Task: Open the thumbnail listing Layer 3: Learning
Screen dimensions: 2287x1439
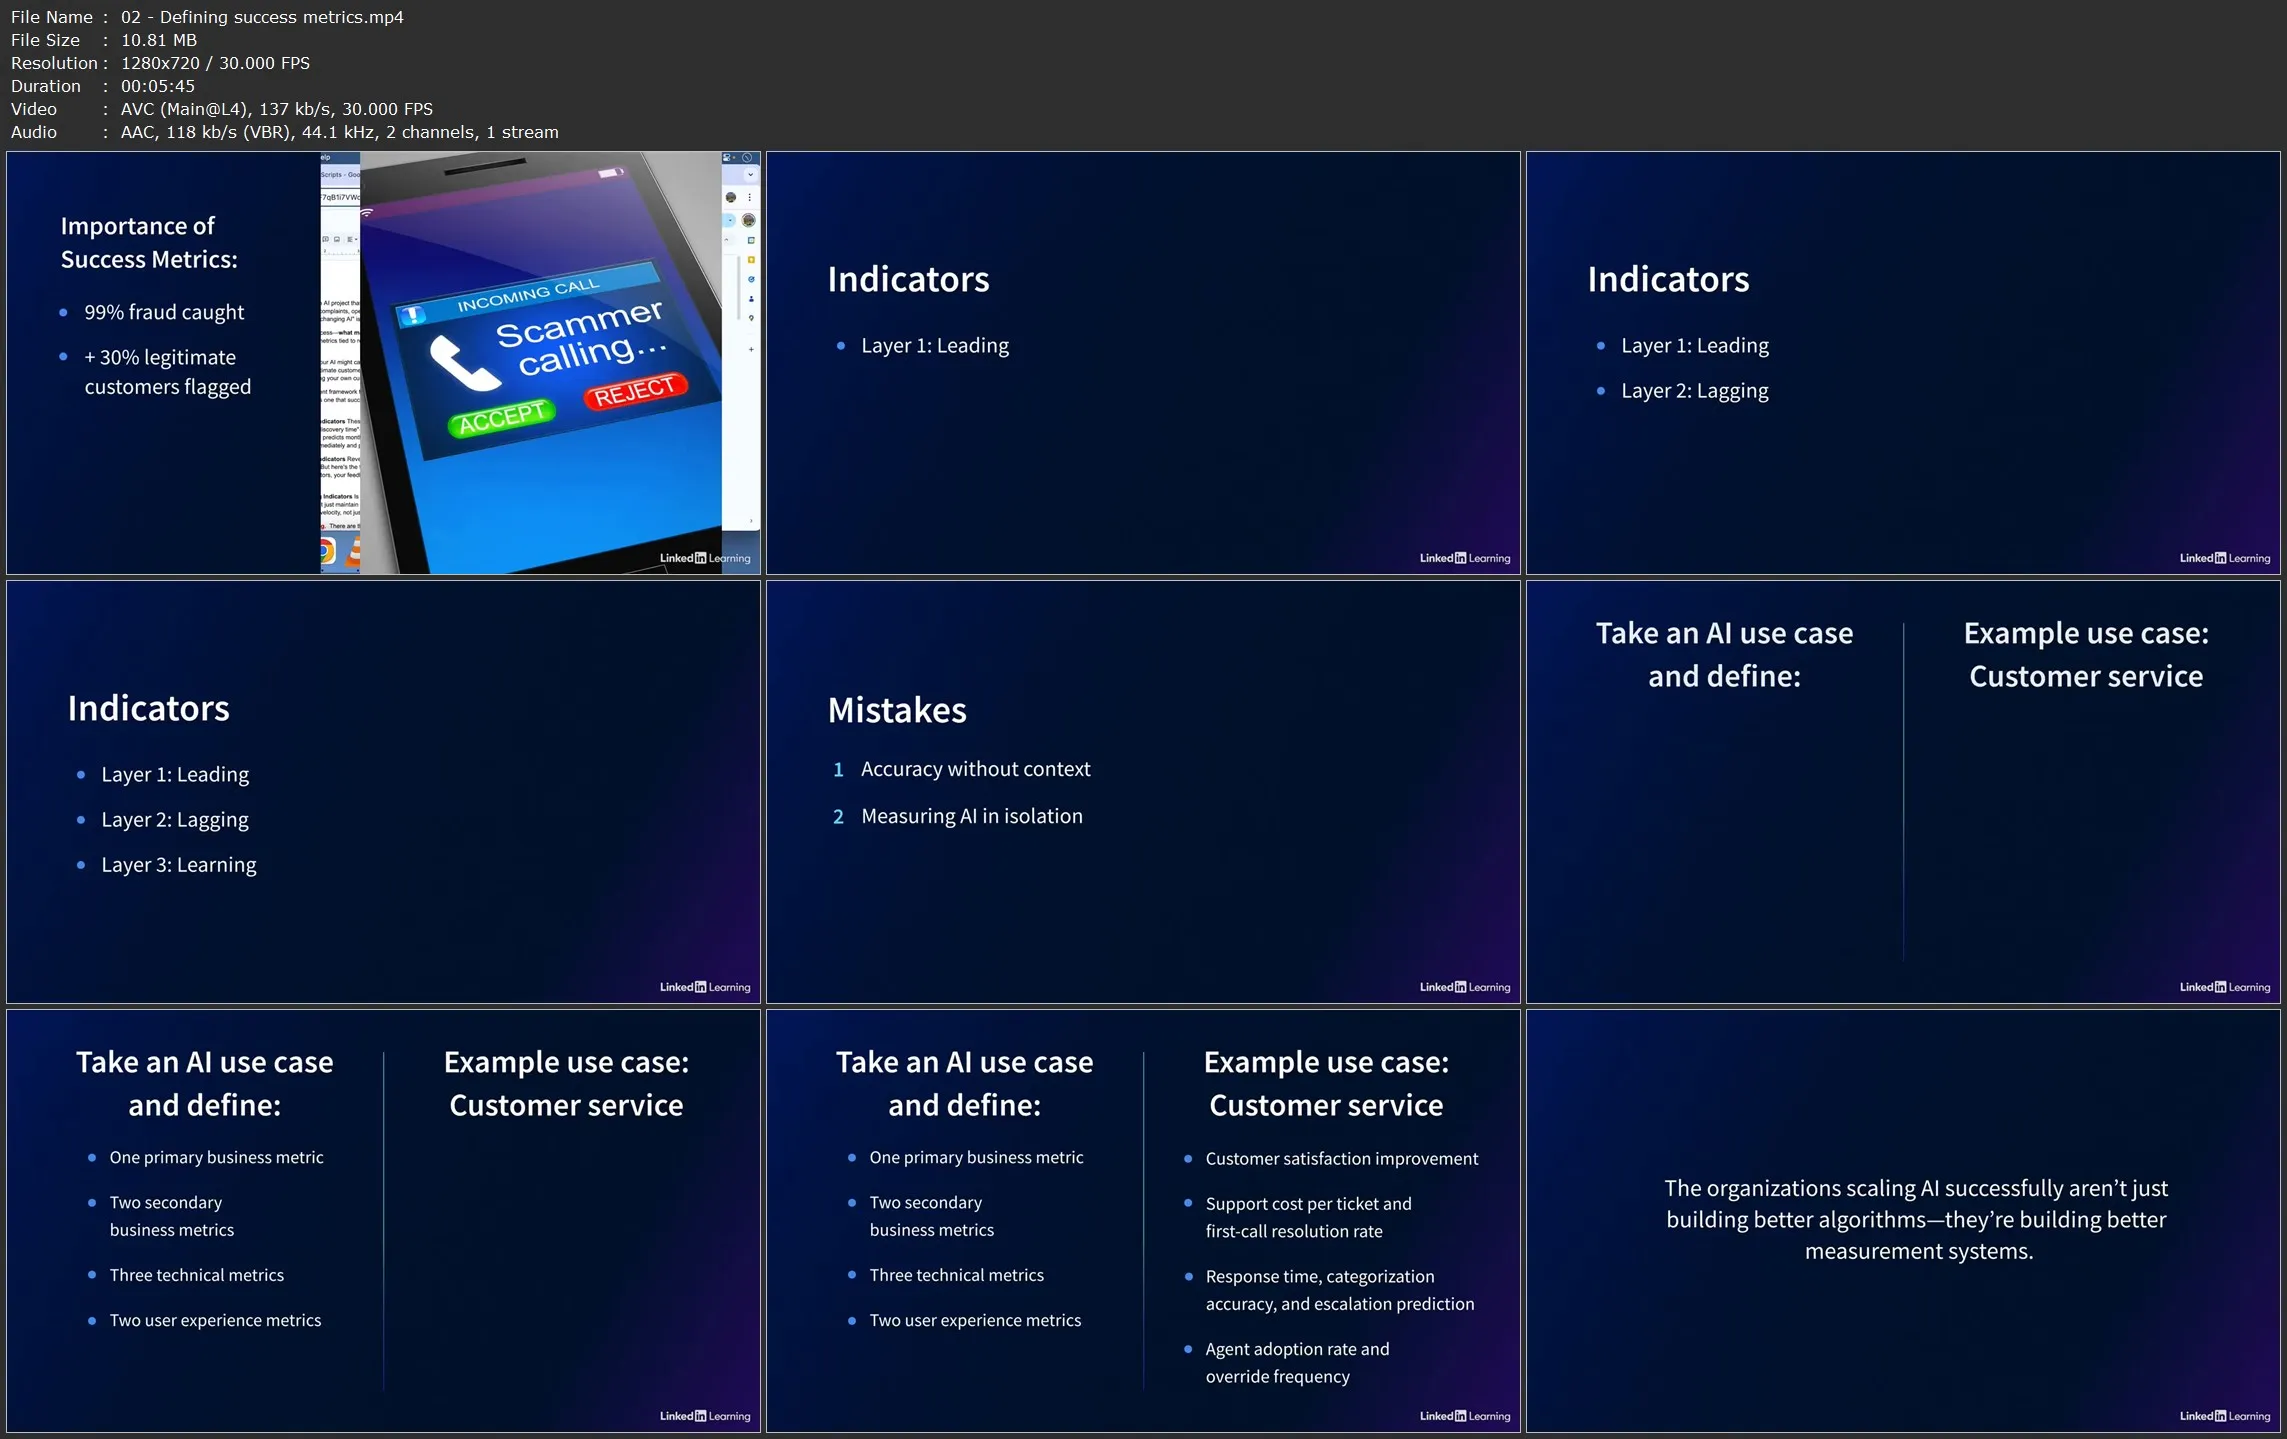Action: tap(383, 792)
